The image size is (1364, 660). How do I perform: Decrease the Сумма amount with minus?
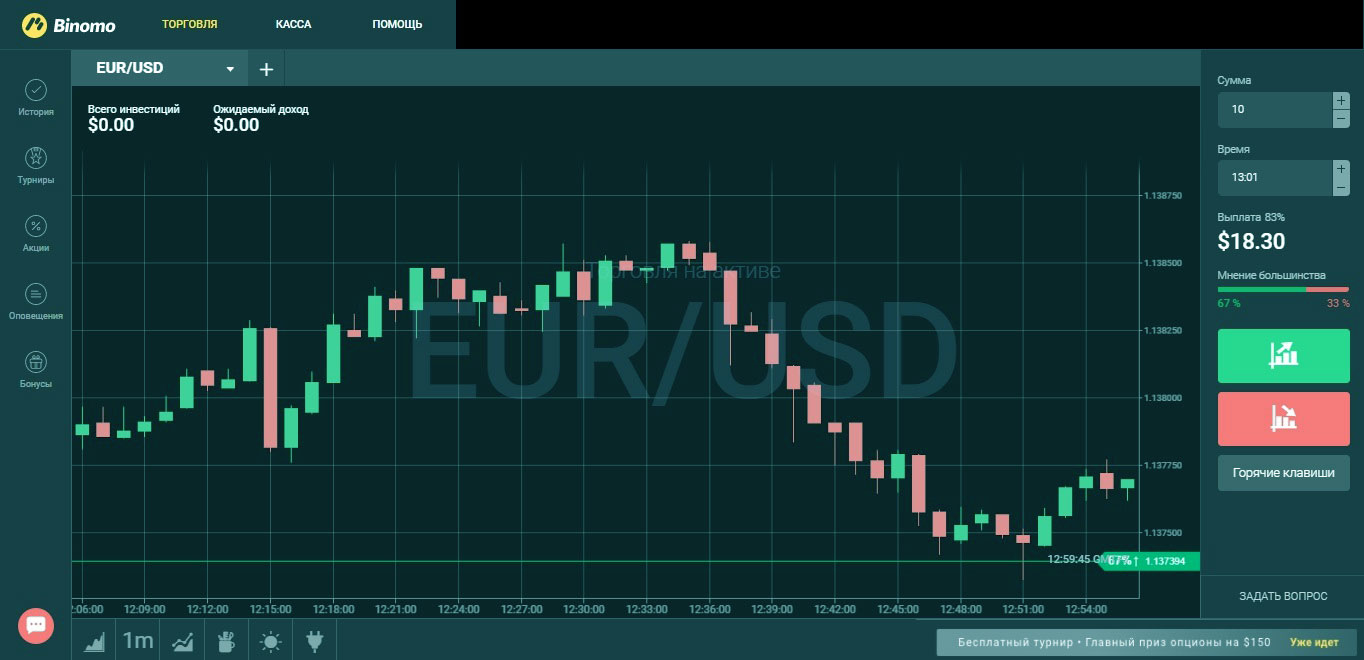point(1341,118)
